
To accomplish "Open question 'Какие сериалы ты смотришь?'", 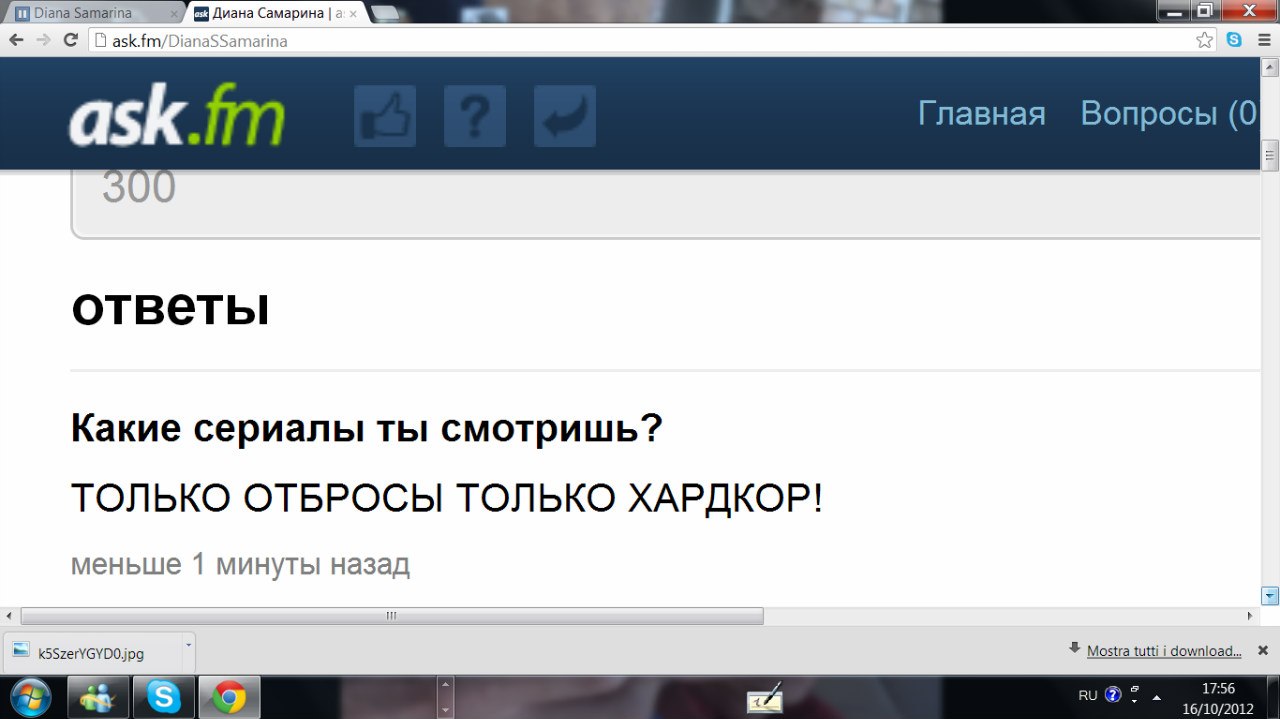I will tap(367, 429).
